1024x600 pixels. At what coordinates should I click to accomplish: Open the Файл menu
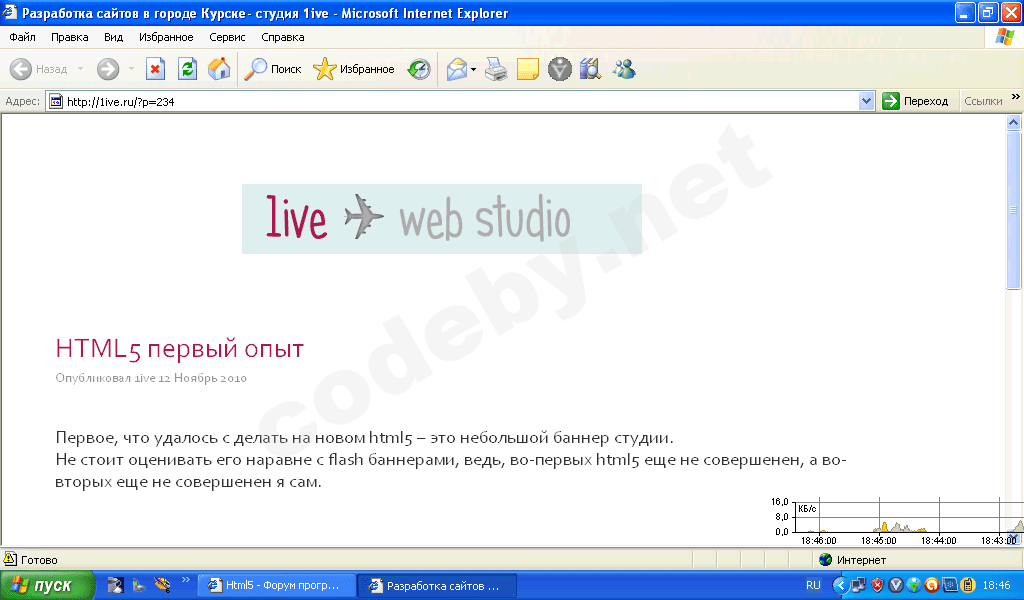point(22,37)
